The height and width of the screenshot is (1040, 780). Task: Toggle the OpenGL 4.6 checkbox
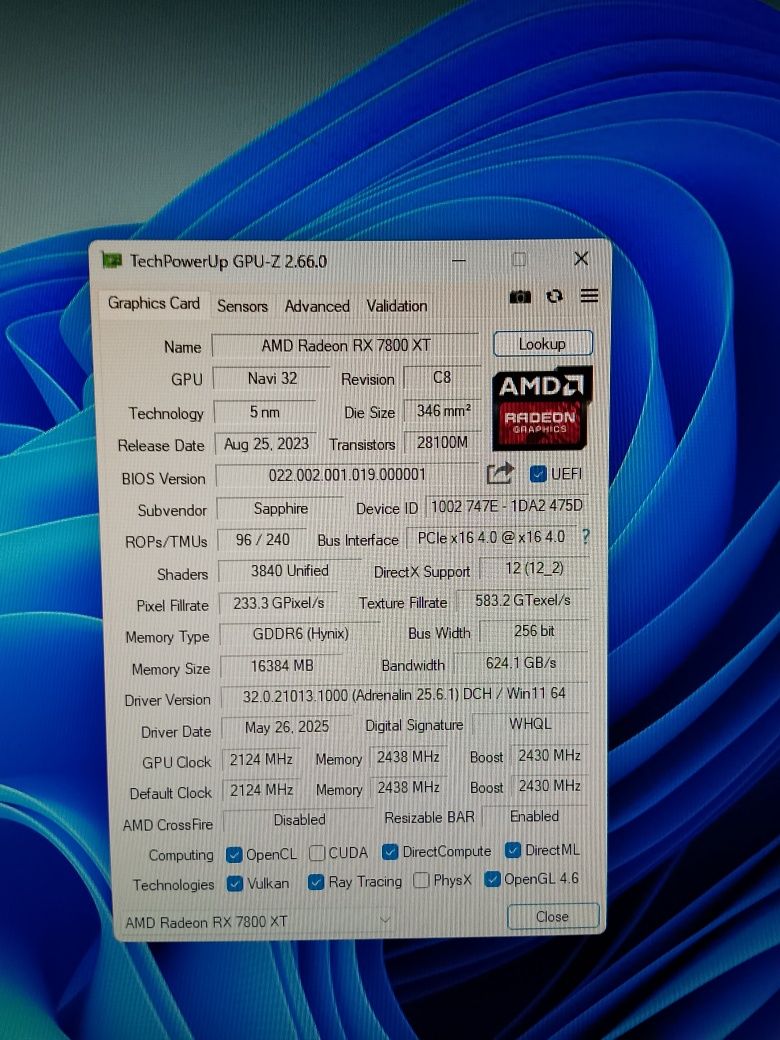pyautogui.click(x=492, y=879)
